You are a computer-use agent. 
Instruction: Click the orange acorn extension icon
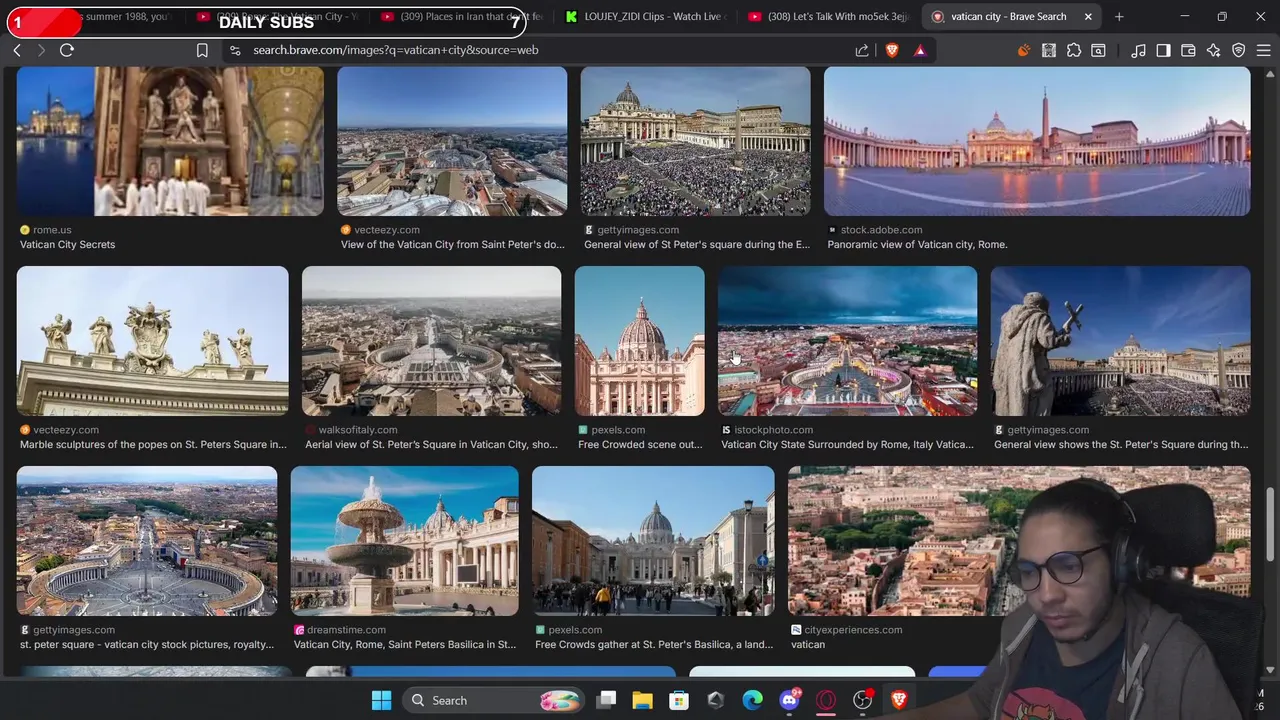click(1023, 50)
